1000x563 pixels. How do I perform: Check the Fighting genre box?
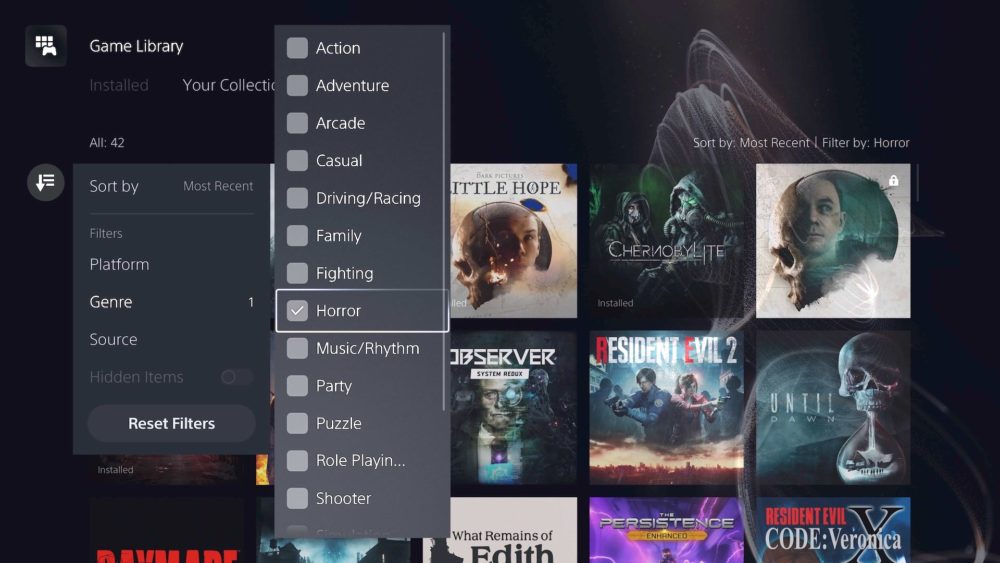297,274
